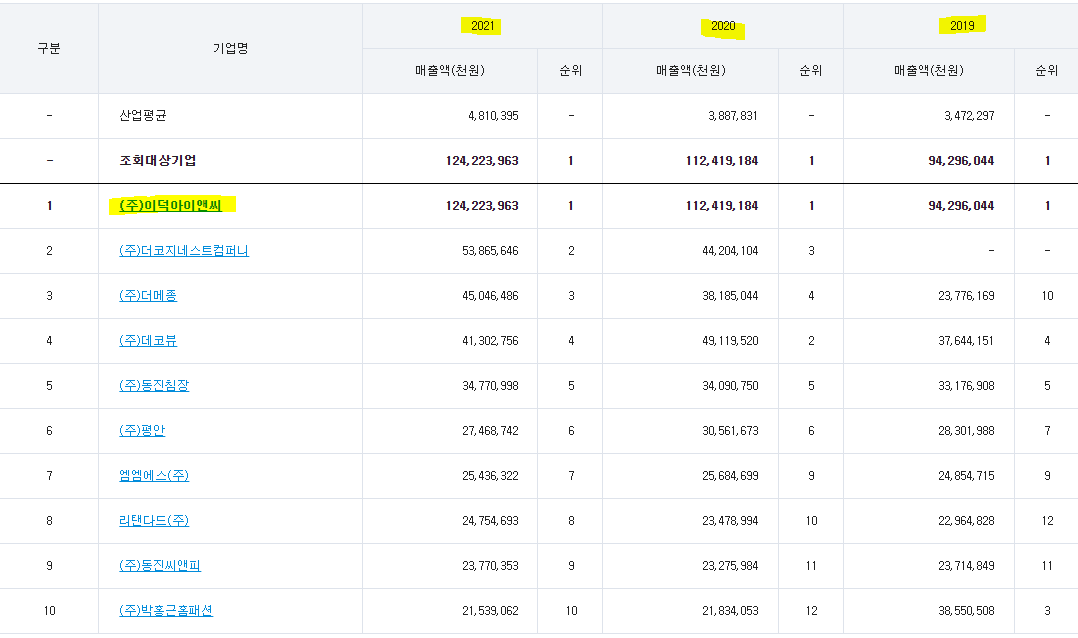Open the 엠엠에스(주) company link
The width and height of the screenshot is (1078, 638).
click(x=154, y=476)
